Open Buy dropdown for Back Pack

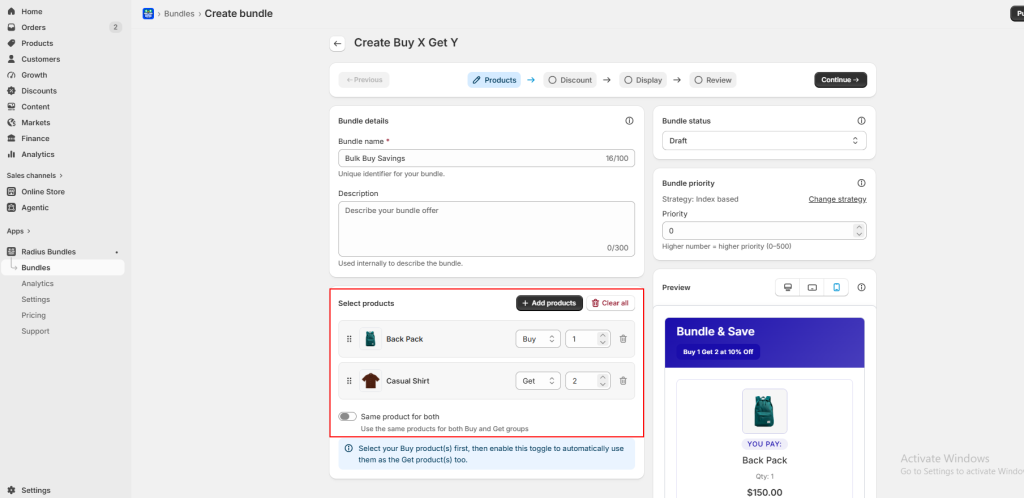[537, 339]
